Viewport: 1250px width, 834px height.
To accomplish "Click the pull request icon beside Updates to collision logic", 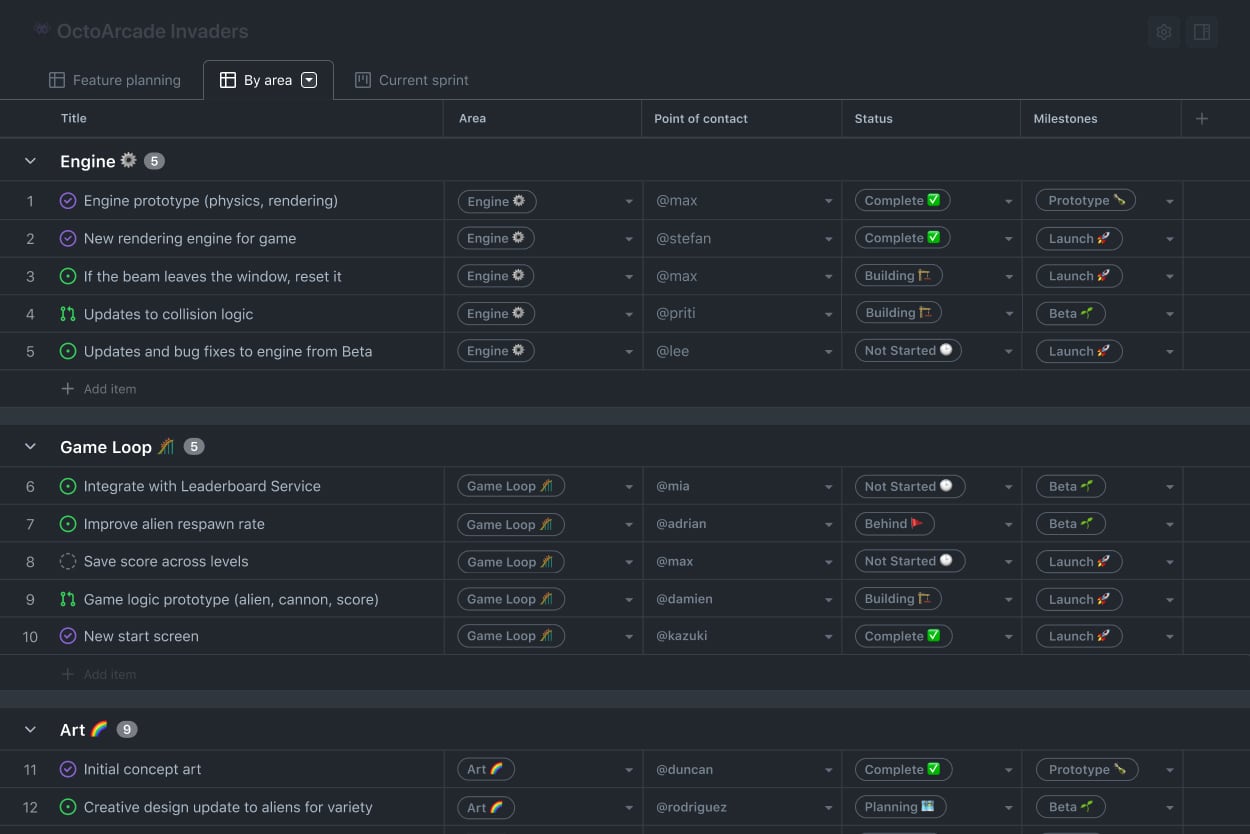I will pyautogui.click(x=67, y=313).
